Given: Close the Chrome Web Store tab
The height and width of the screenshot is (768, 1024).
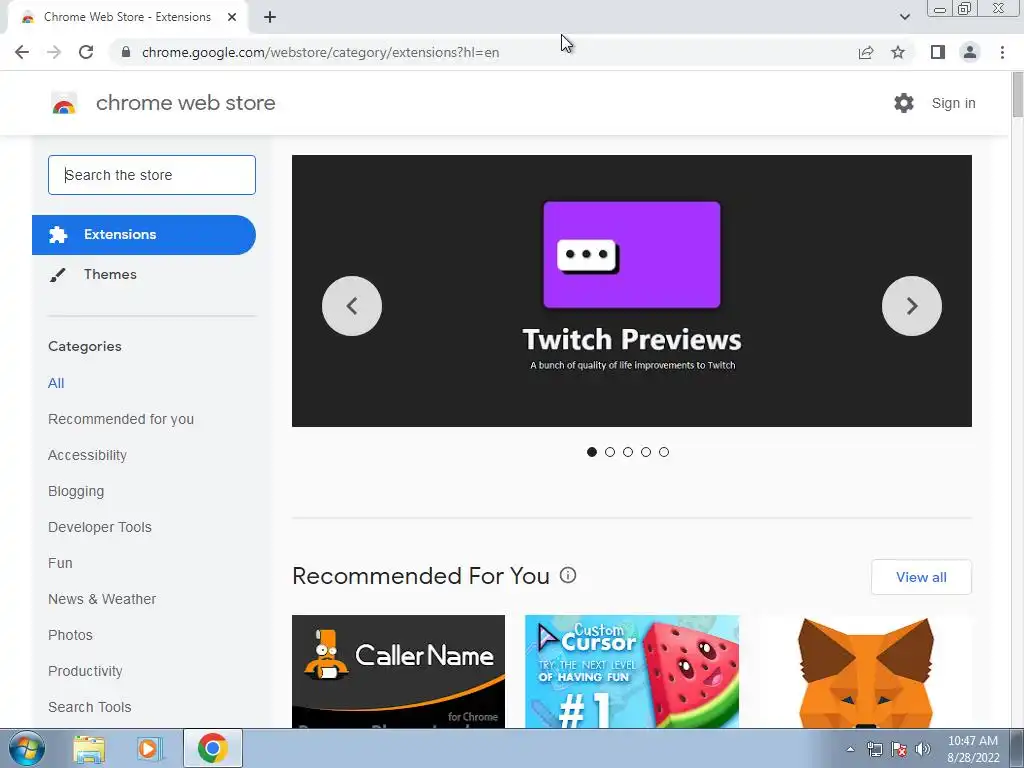Looking at the screenshot, I should tap(232, 18).
